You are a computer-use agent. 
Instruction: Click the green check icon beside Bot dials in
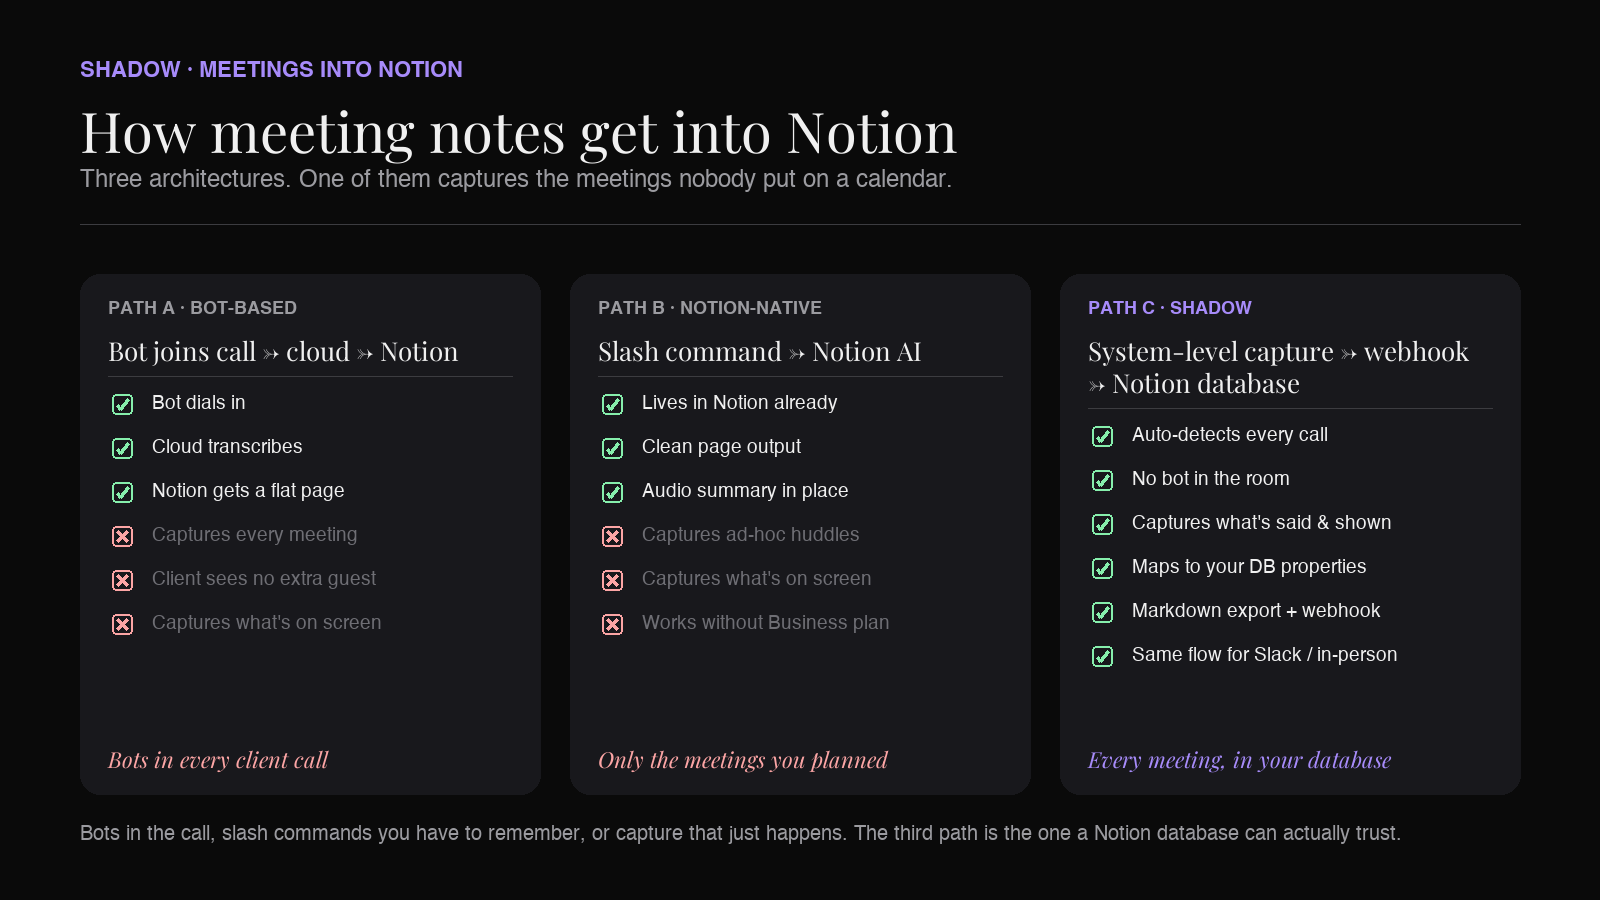122,404
